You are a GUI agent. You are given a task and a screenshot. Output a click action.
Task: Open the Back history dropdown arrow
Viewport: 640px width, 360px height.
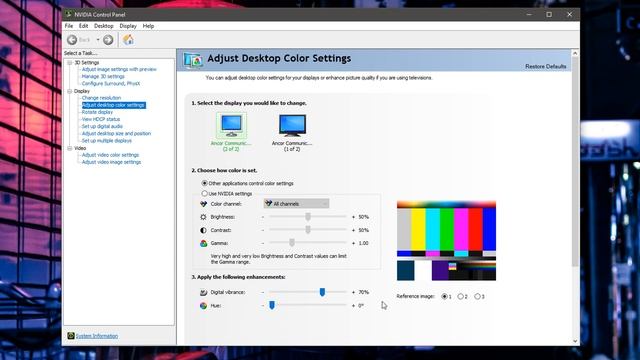(98, 40)
